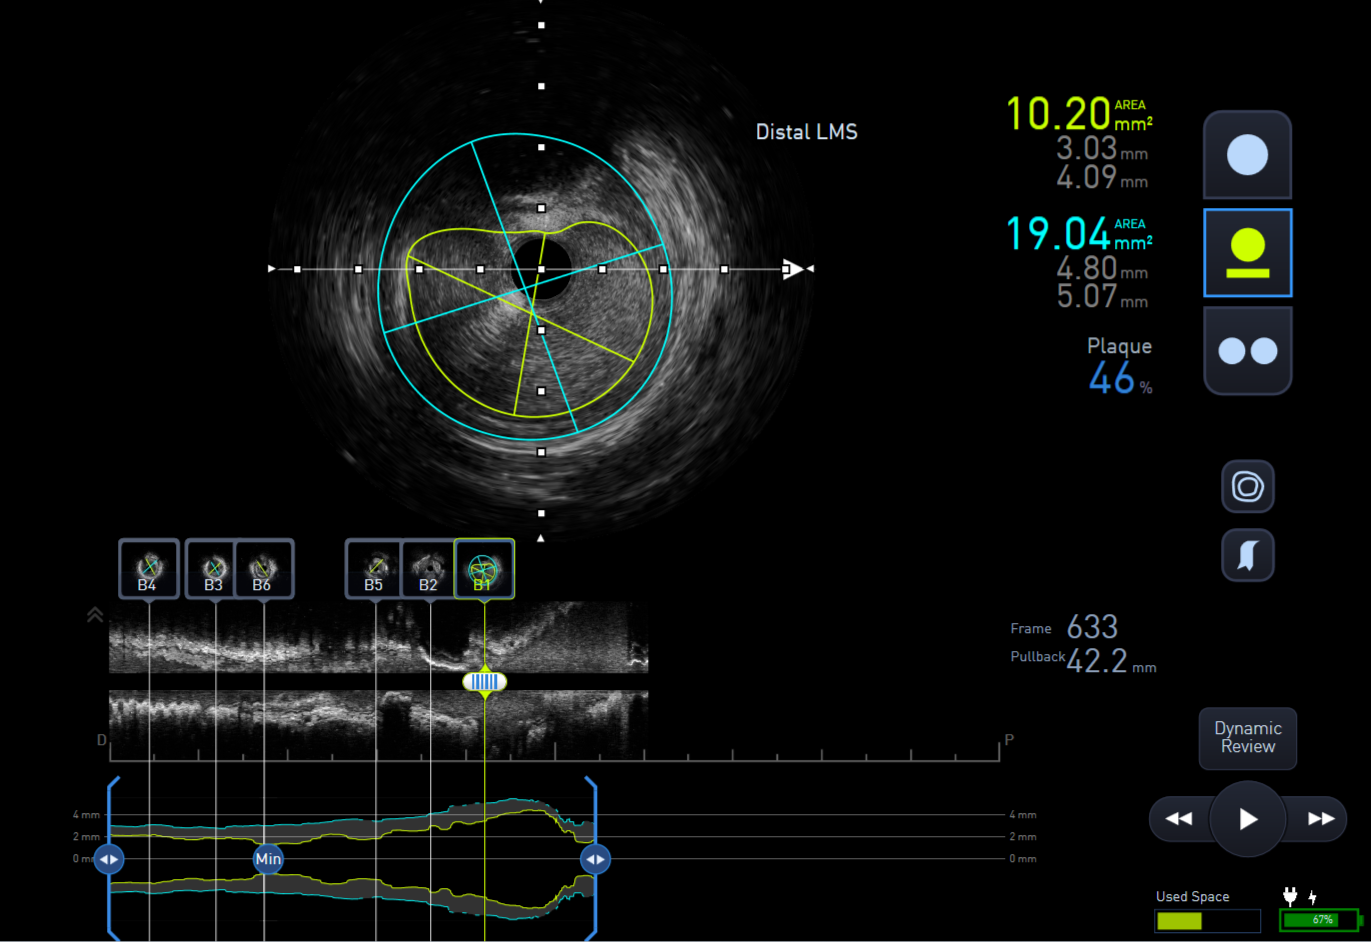Toggle the longitudinal vessel profile icon

[x=1247, y=555]
